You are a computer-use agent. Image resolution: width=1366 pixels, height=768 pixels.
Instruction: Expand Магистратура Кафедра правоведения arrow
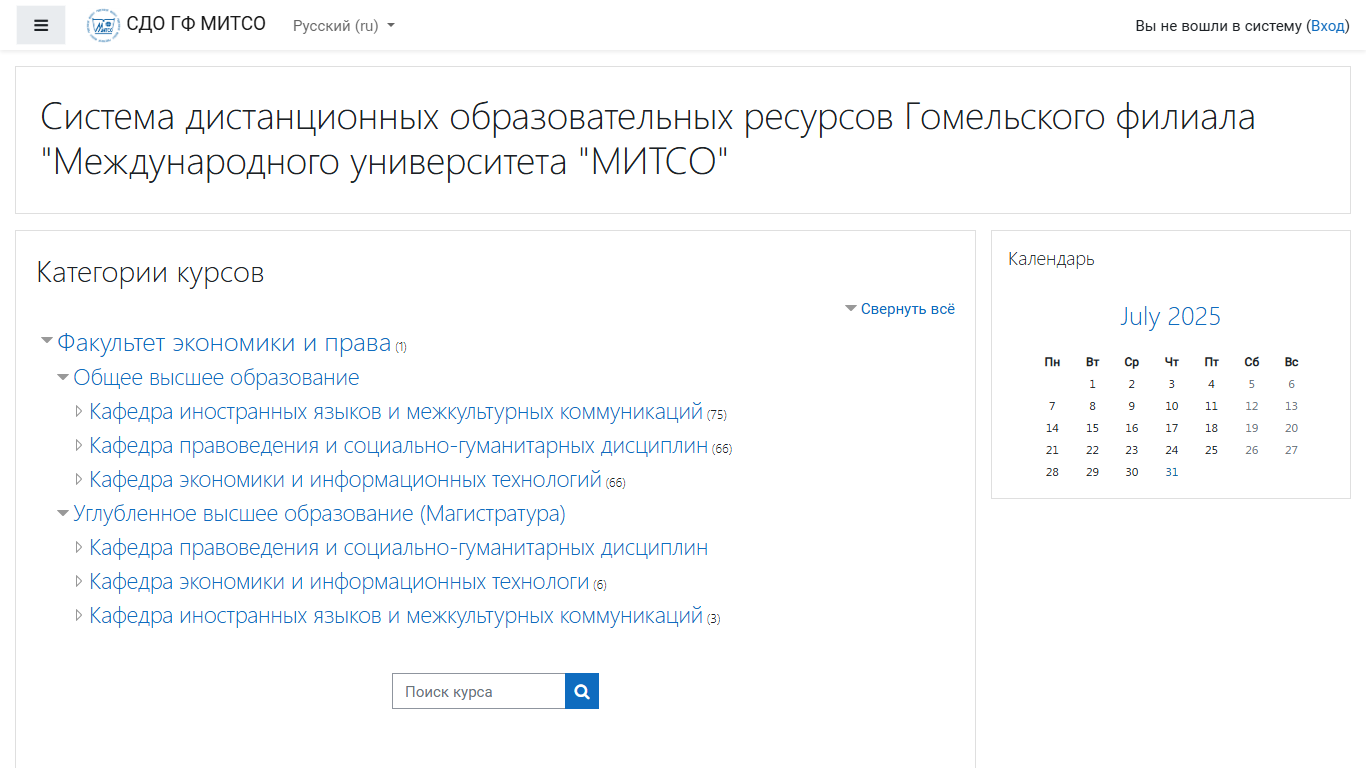click(x=79, y=547)
